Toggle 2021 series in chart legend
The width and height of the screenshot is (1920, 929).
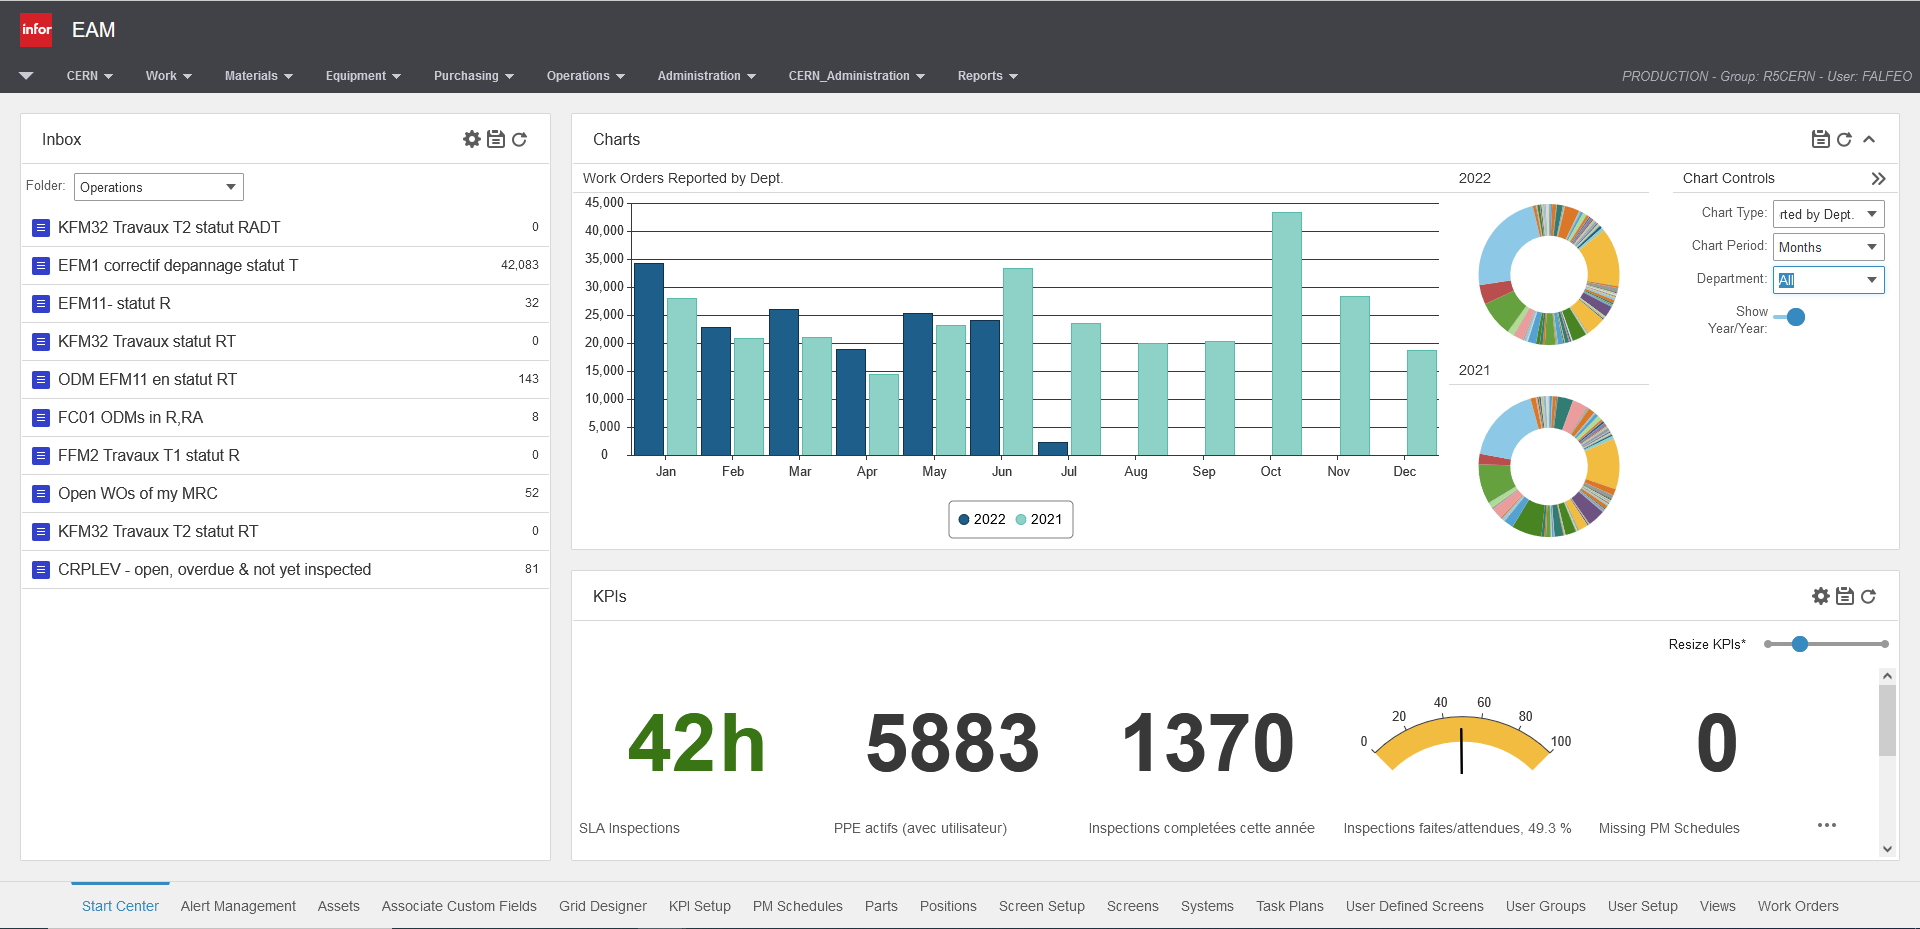(1039, 519)
